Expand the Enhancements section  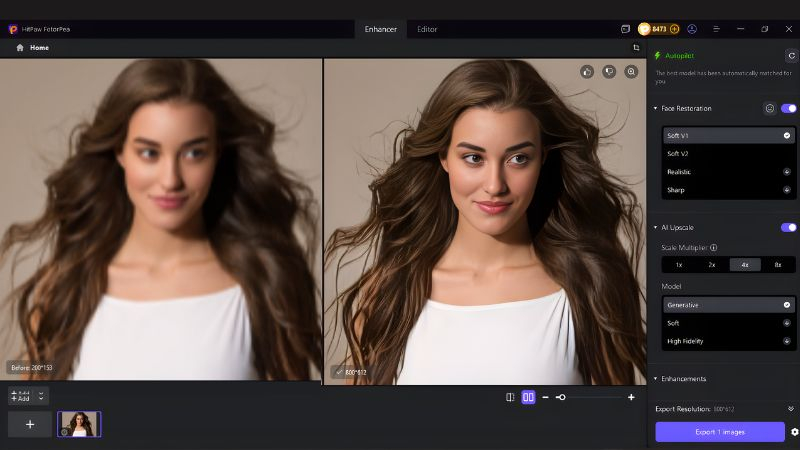pyautogui.click(x=656, y=379)
